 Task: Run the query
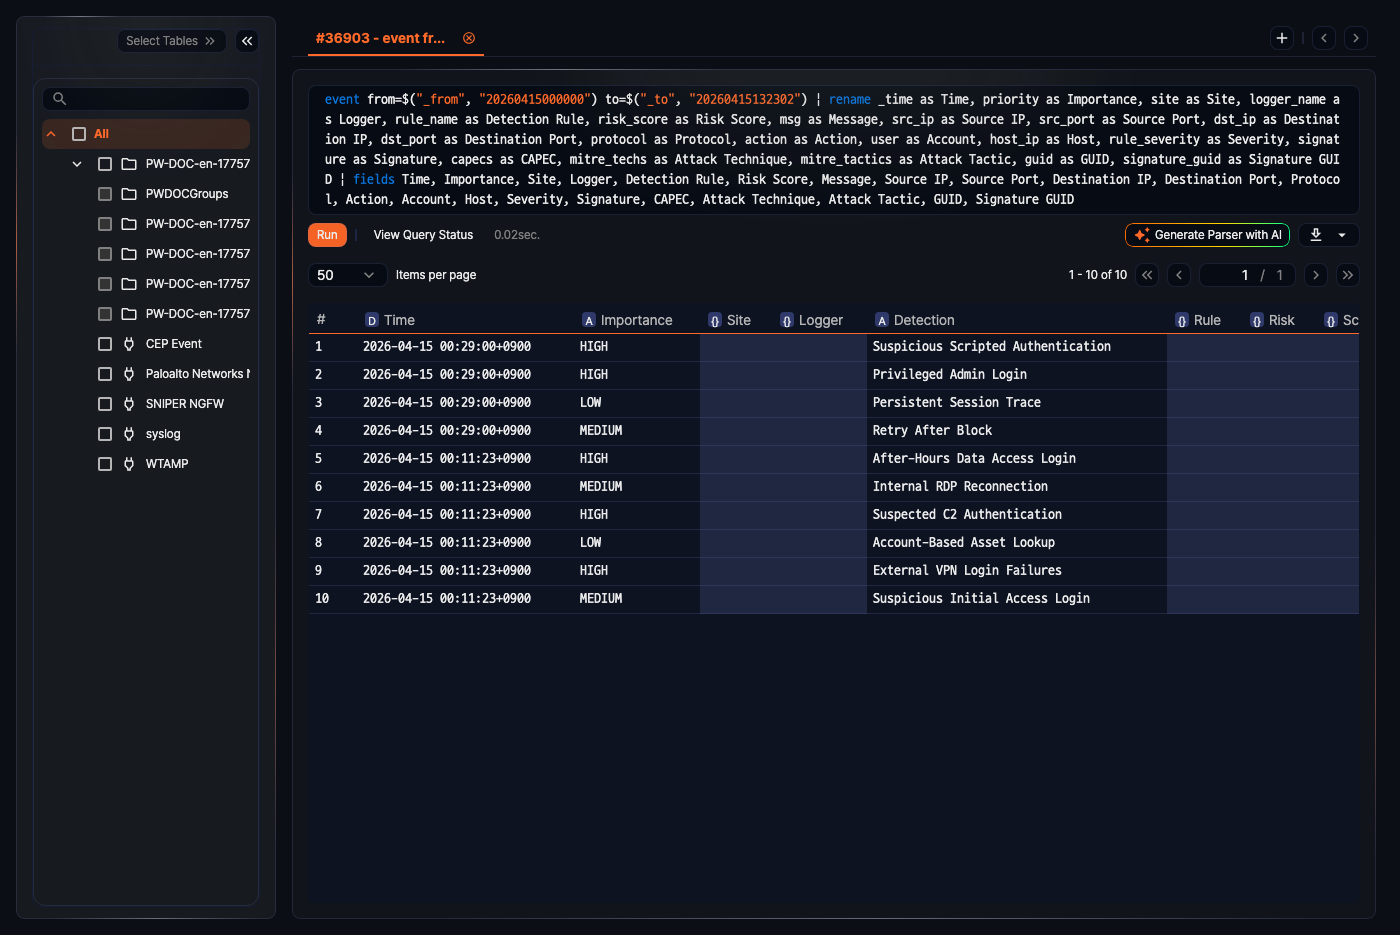[x=327, y=235]
